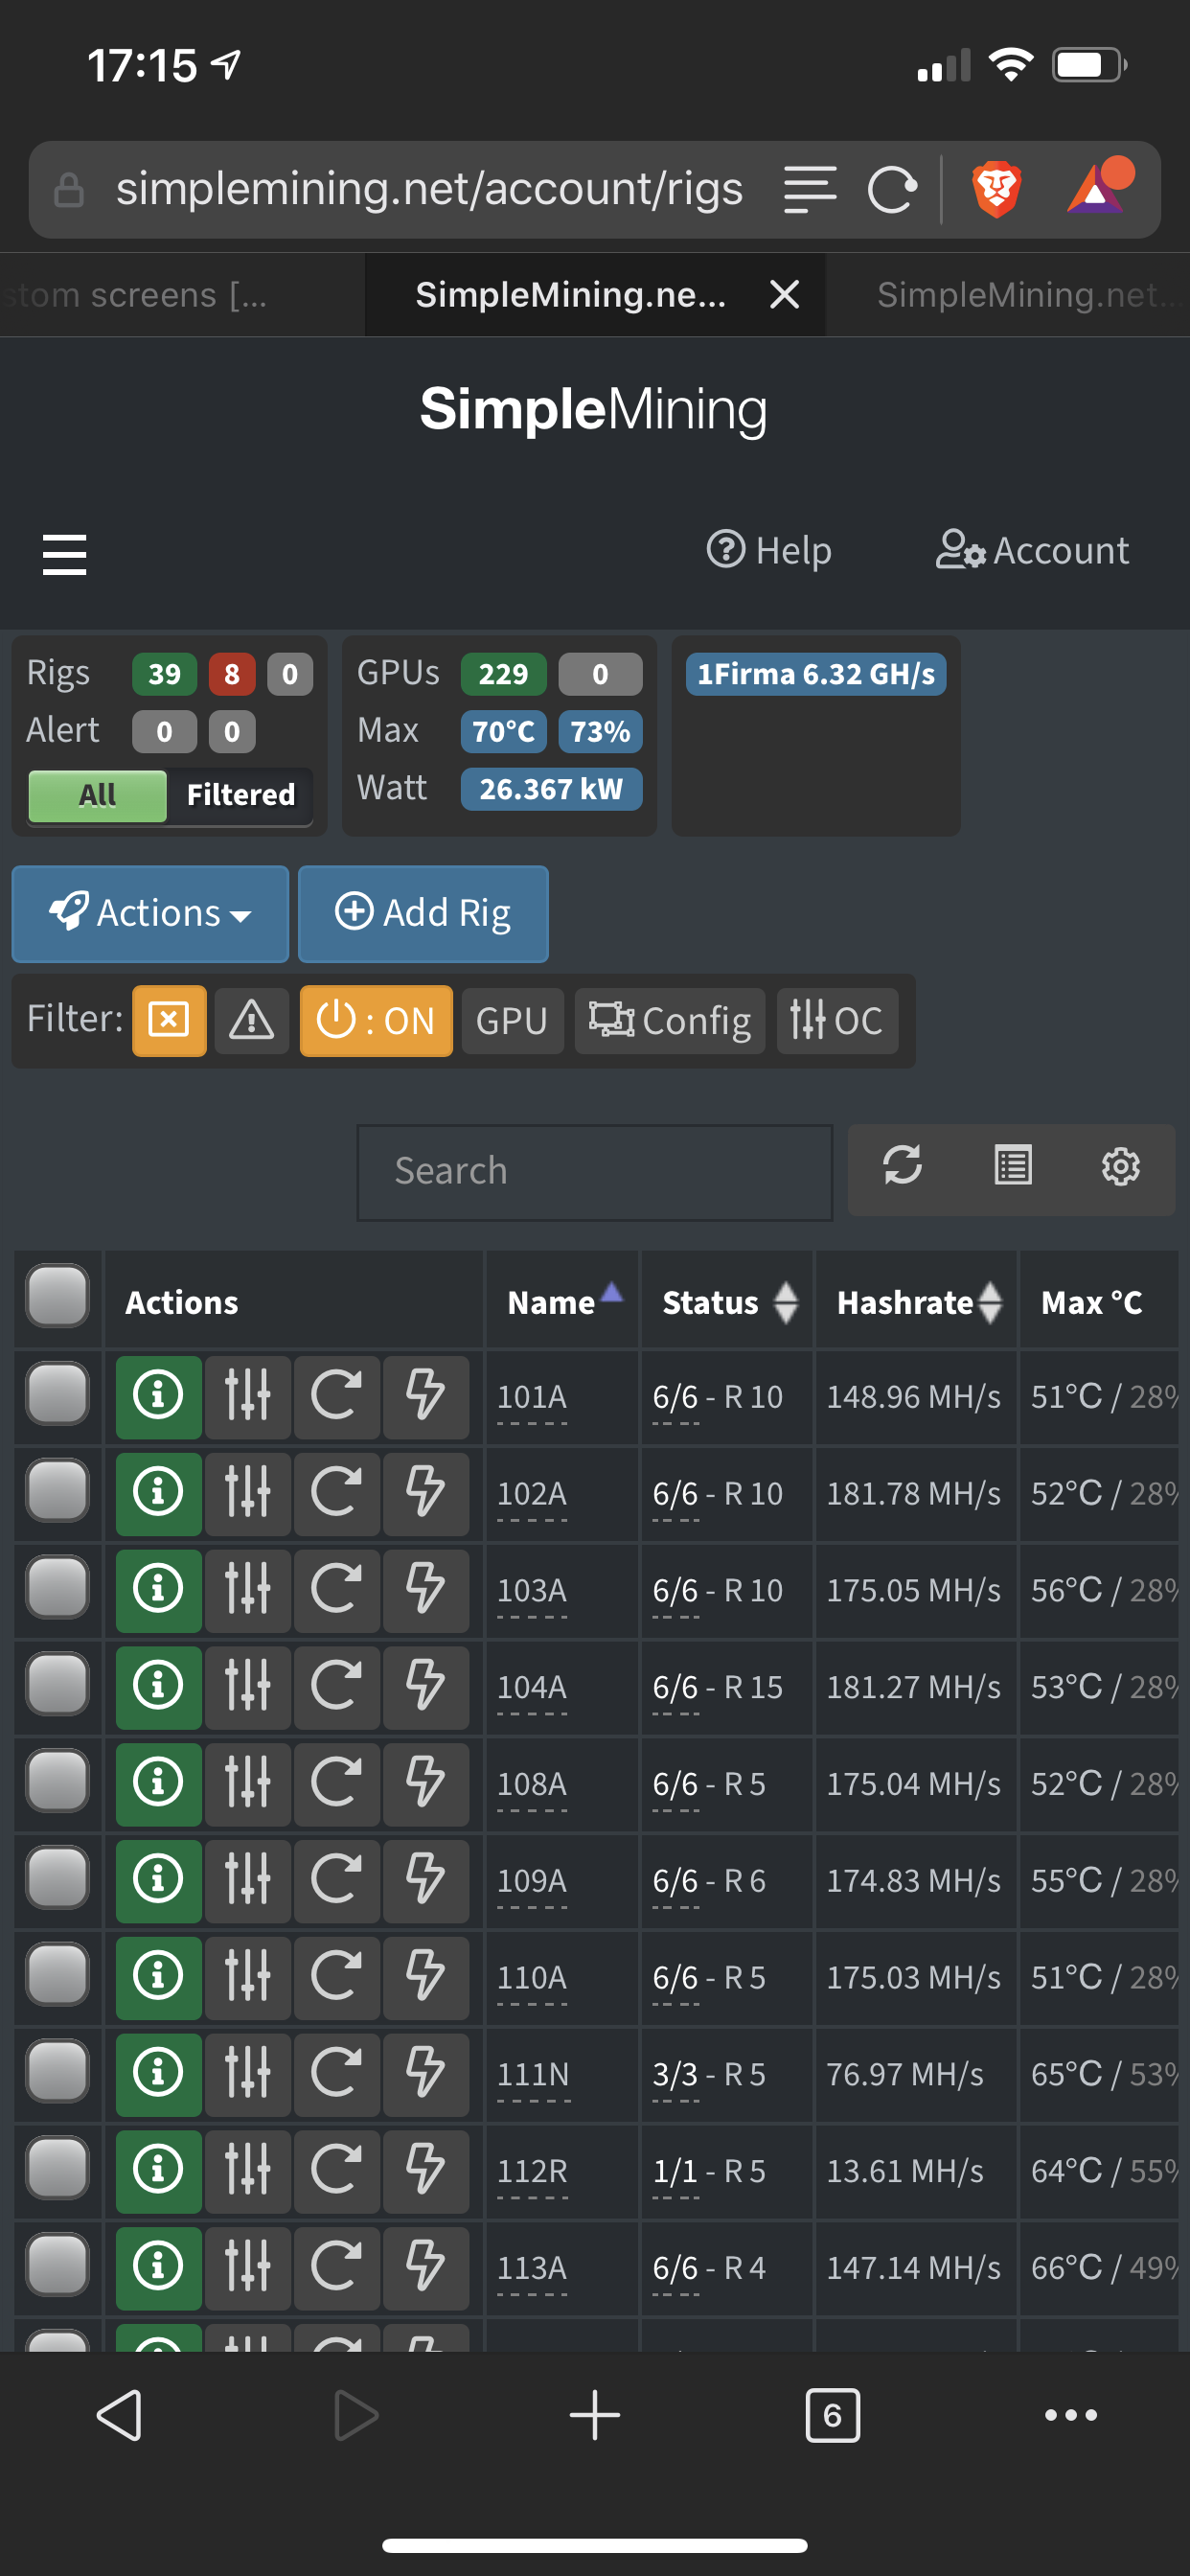Open table settings gear icon
The height and width of the screenshot is (2576, 1190).
(1120, 1166)
